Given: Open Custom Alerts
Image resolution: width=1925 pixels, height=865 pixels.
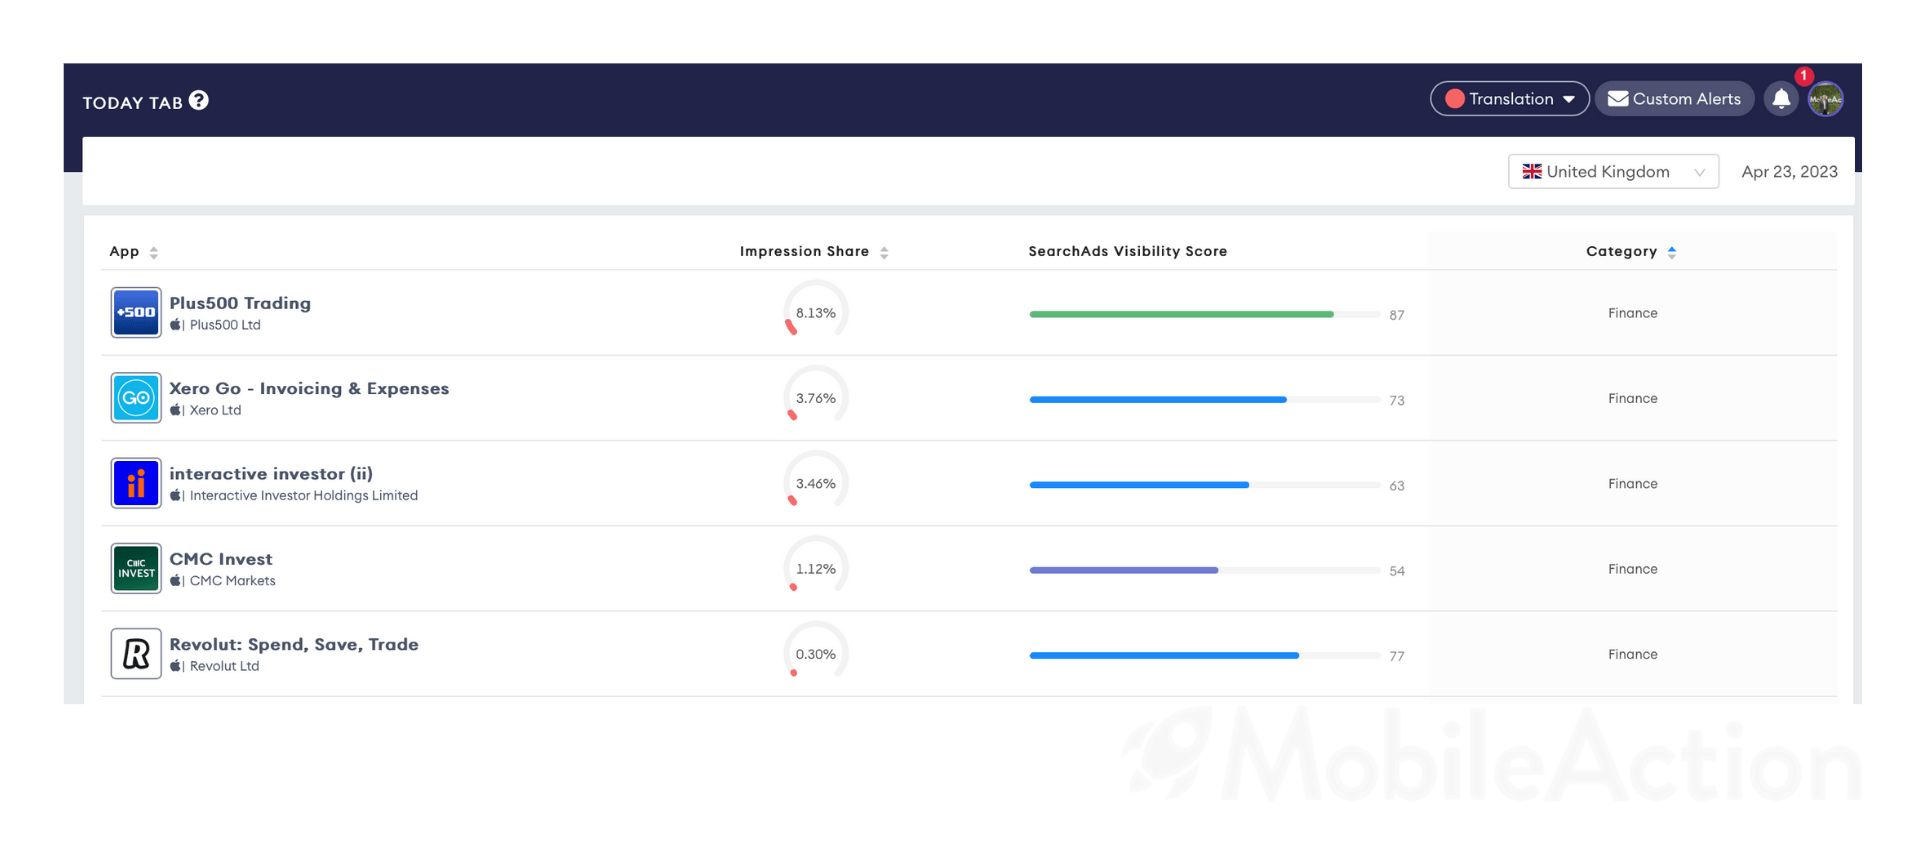Looking at the screenshot, I should (1674, 99).
